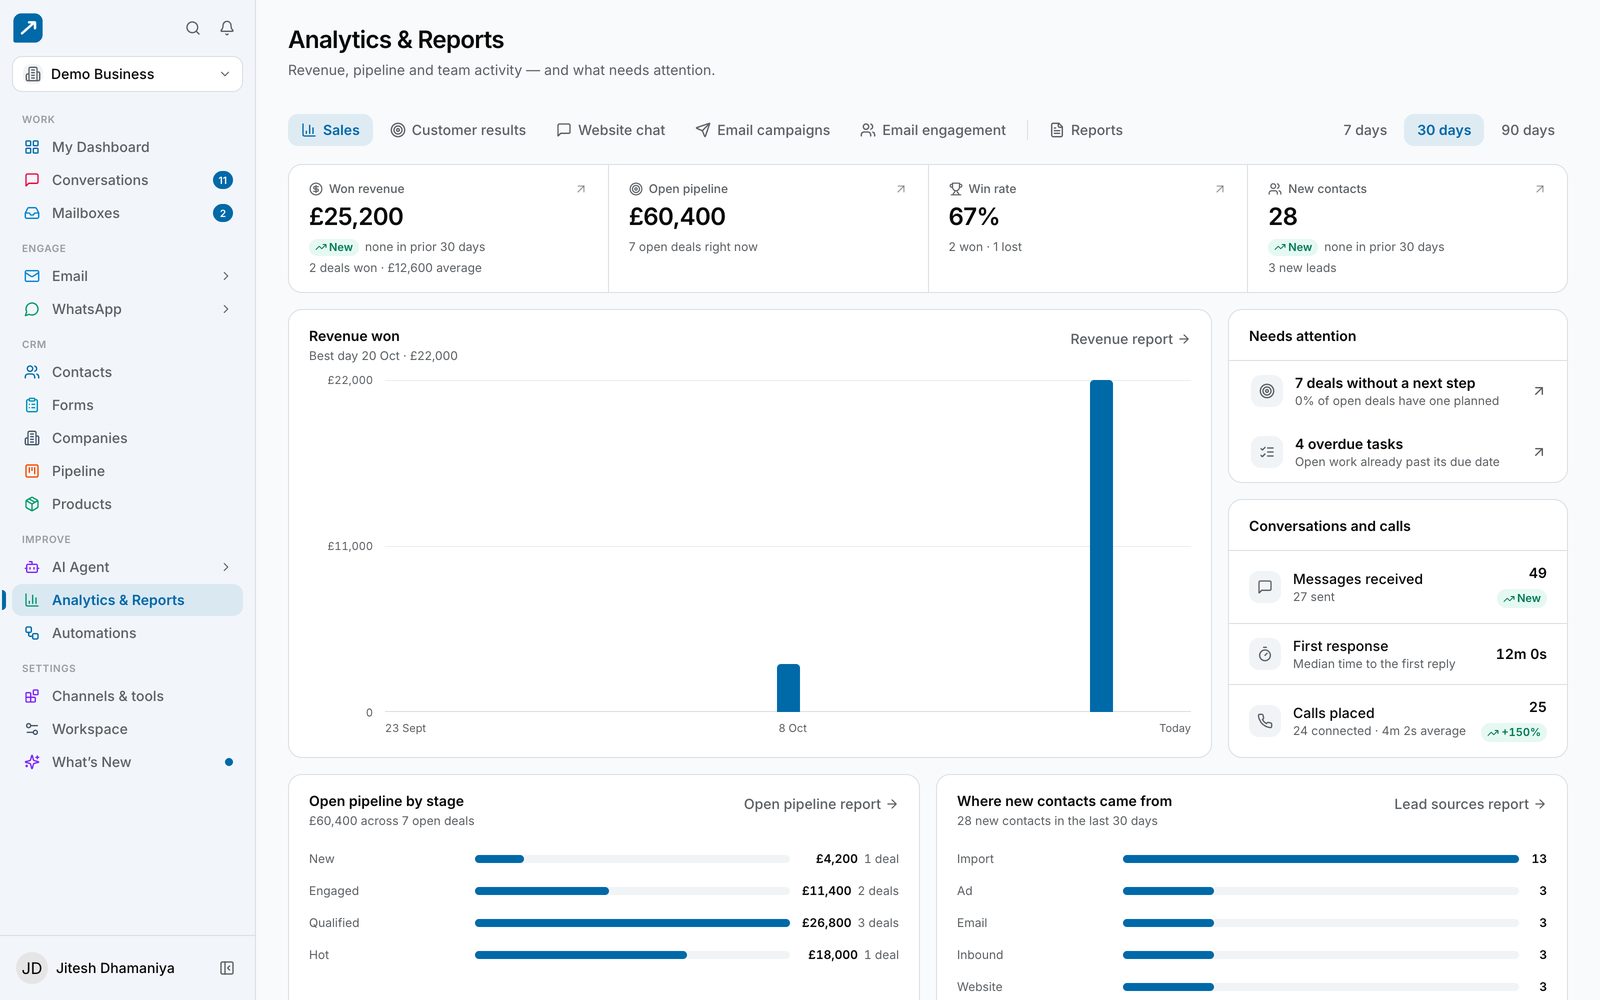The image size is (1600, 1000).
Task: Select 7 days range
Action: (x=1365, y=130)
